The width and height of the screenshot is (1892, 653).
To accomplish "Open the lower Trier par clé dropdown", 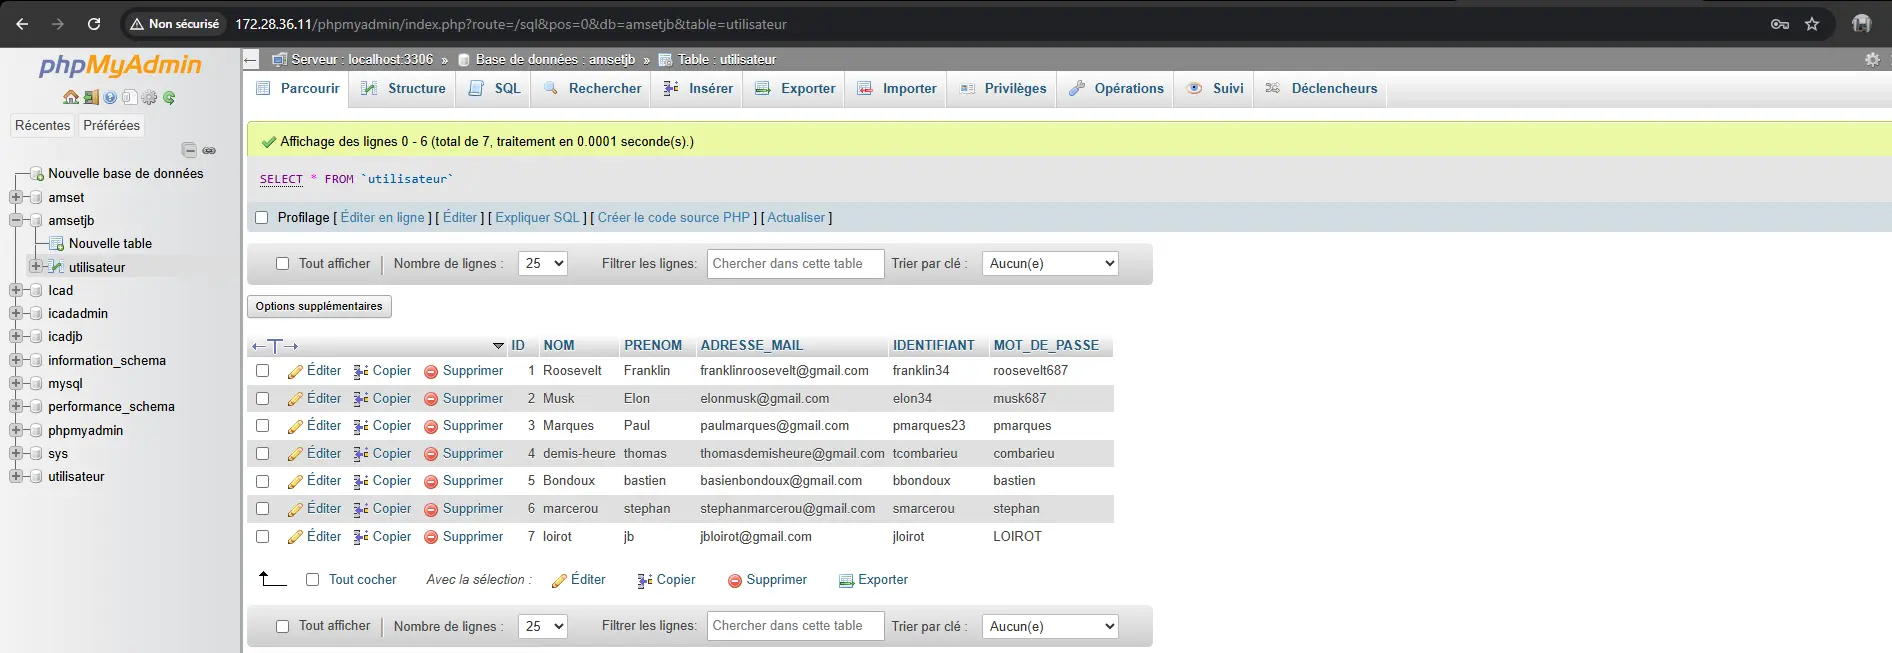I will (x=1050, y=627).
